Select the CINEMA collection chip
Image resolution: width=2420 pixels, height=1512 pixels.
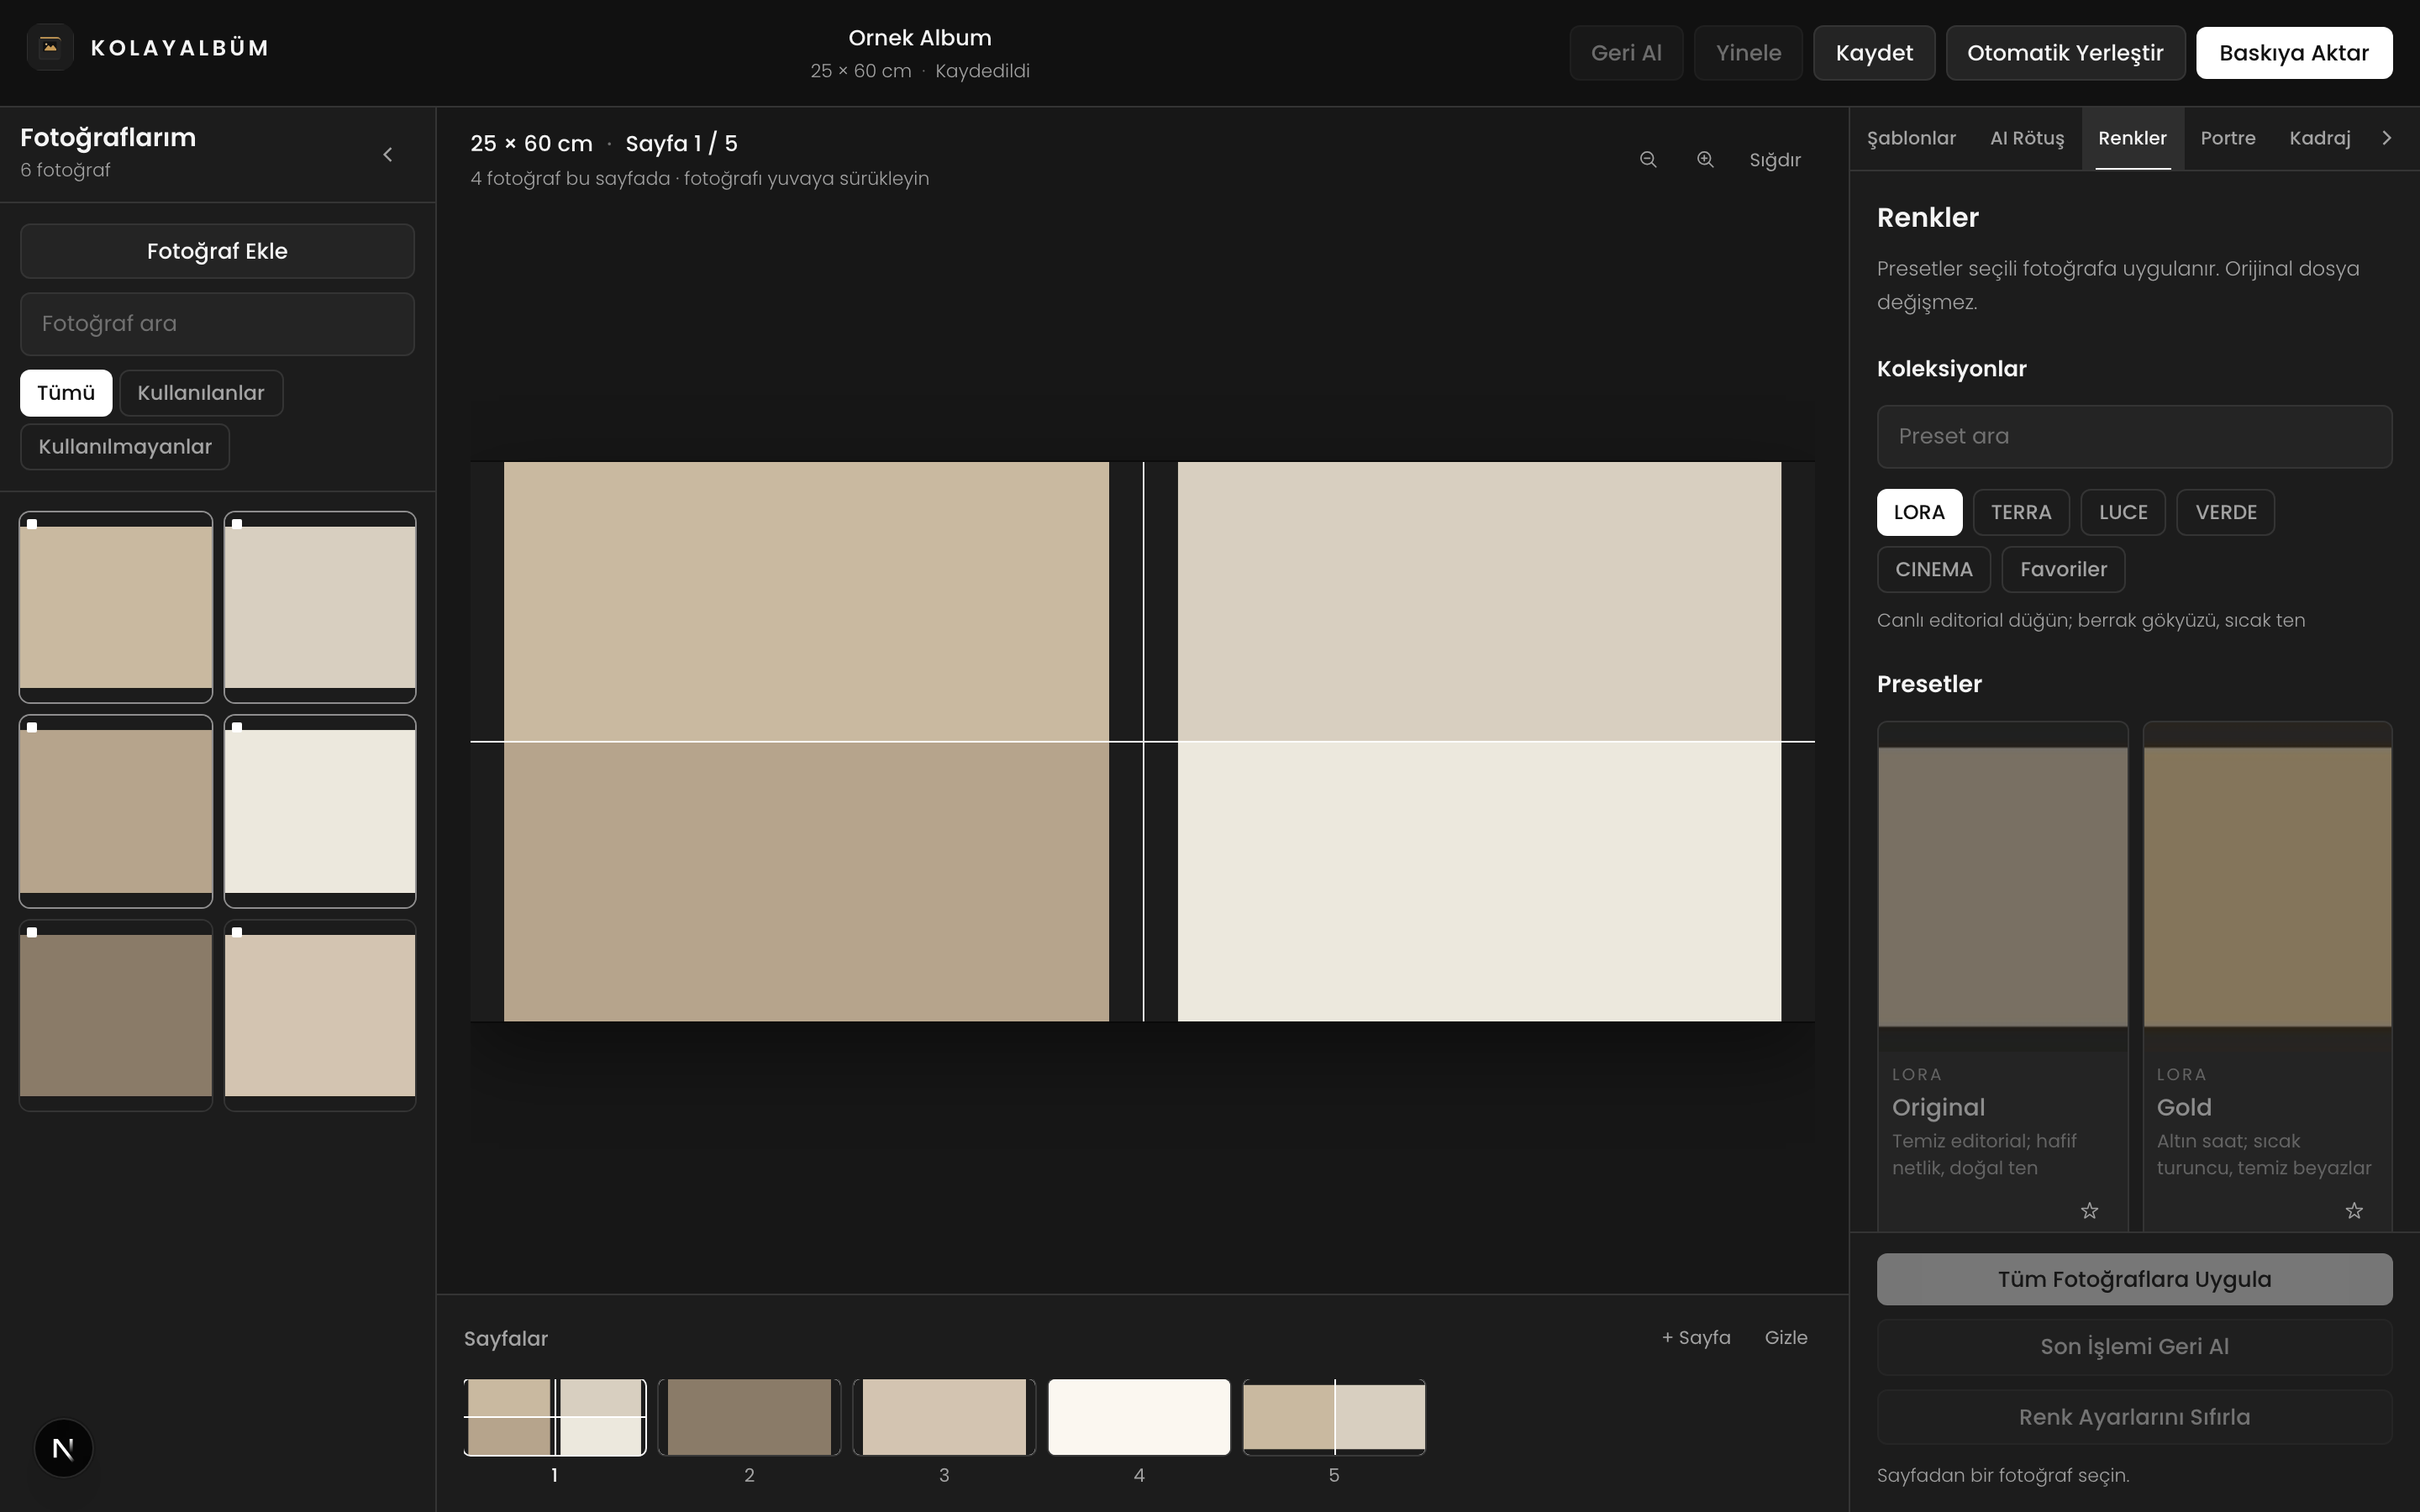pos(1934,569)
